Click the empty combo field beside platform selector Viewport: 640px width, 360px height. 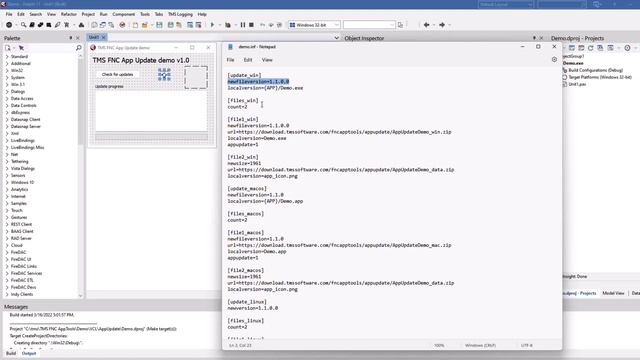tap(369, 25)
